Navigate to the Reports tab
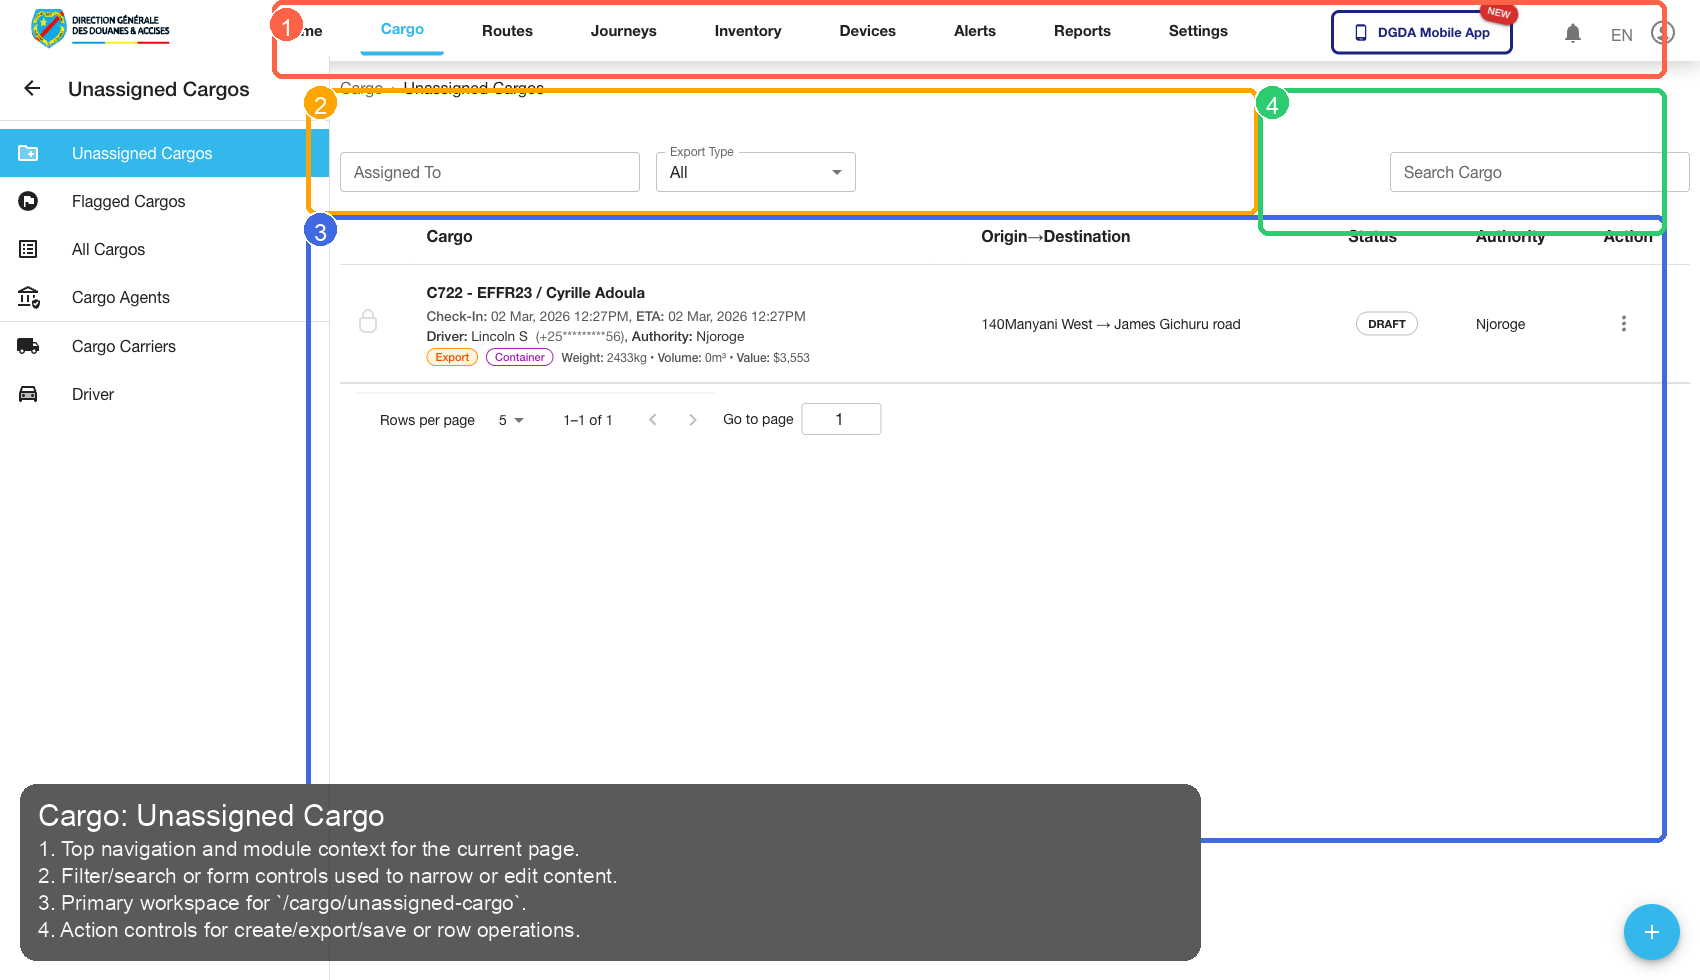The image size is (1700, 980). (1081, 31)
